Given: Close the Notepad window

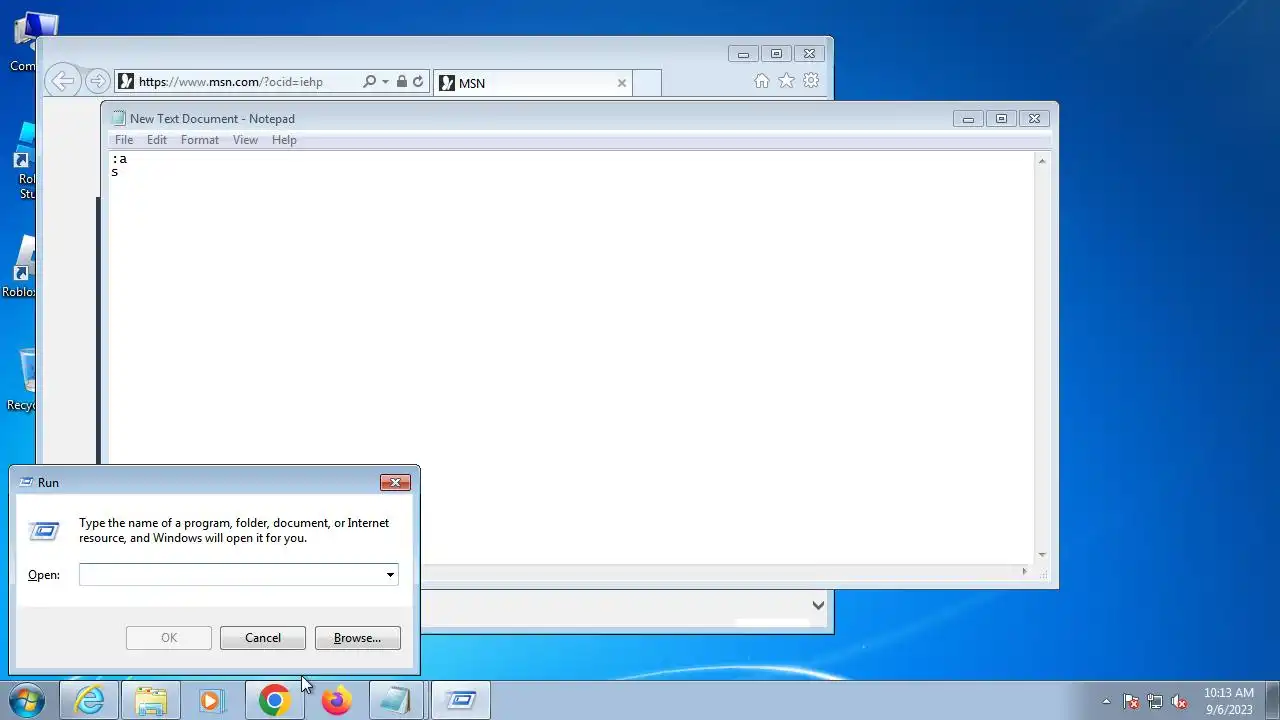Looking at the screenshot, I should click(x=1035, y=118).
